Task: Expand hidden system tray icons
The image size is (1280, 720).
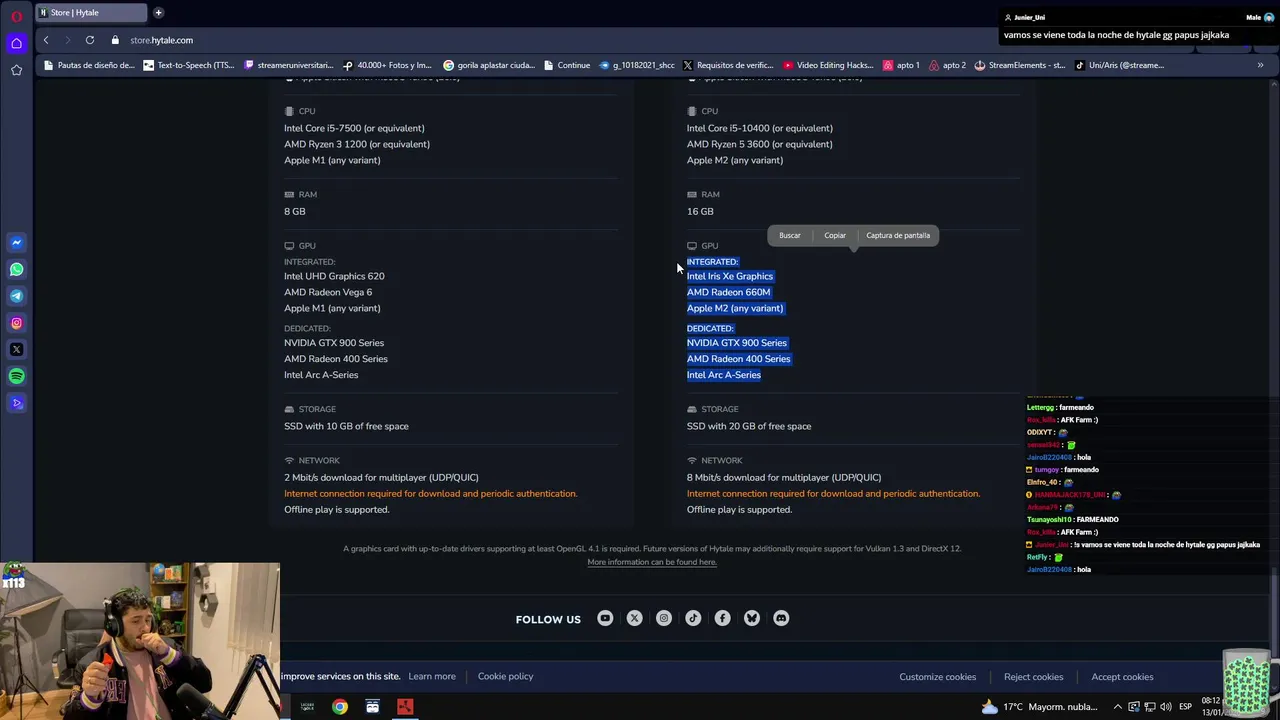Action: coord(1118,707)
